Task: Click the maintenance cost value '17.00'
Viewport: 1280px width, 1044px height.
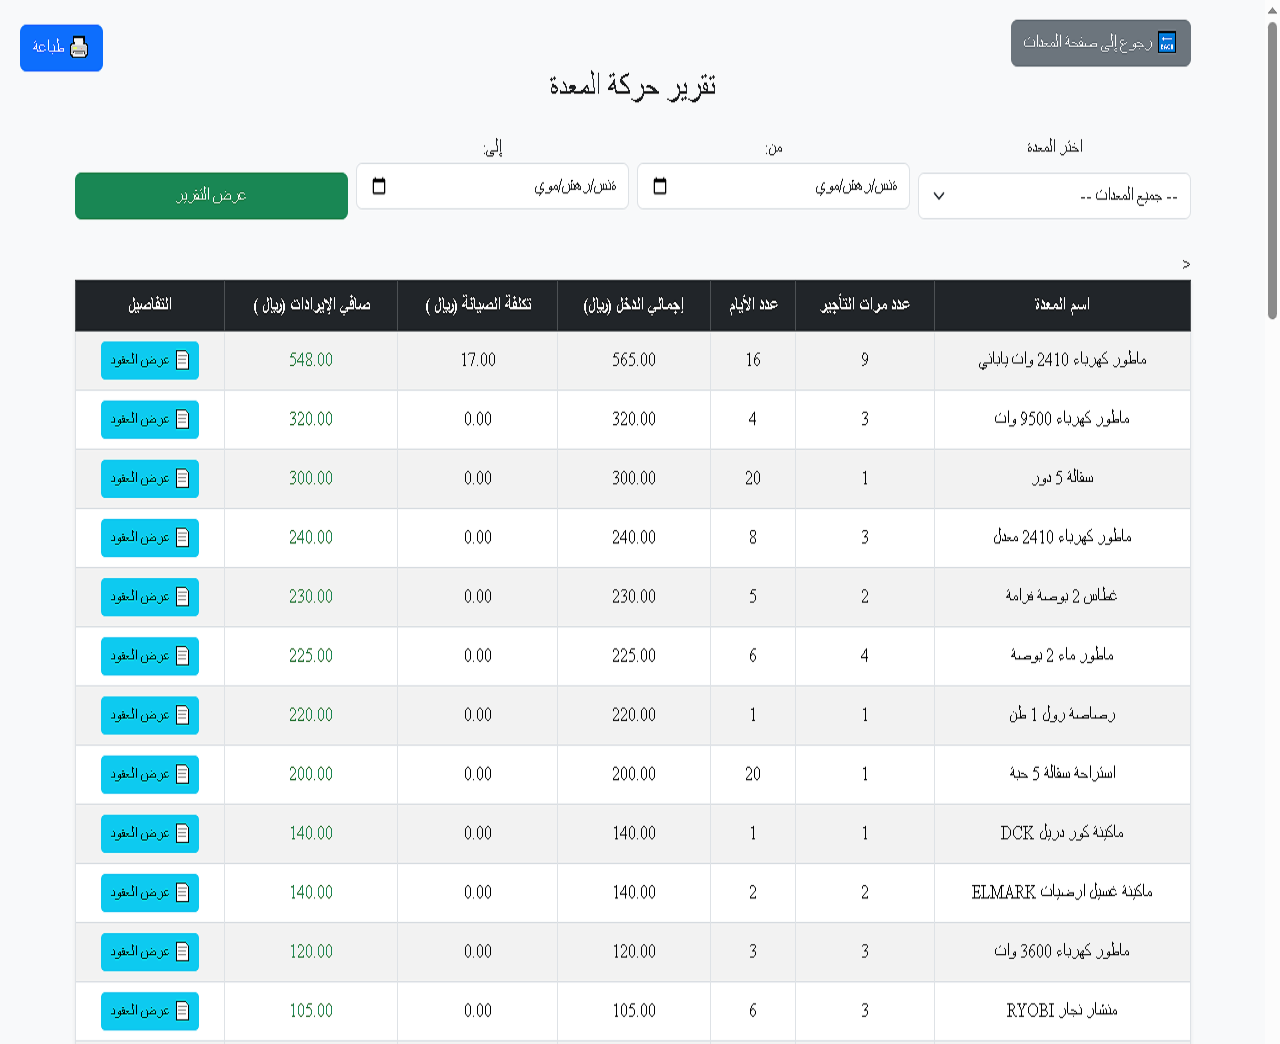Action: 478,360
